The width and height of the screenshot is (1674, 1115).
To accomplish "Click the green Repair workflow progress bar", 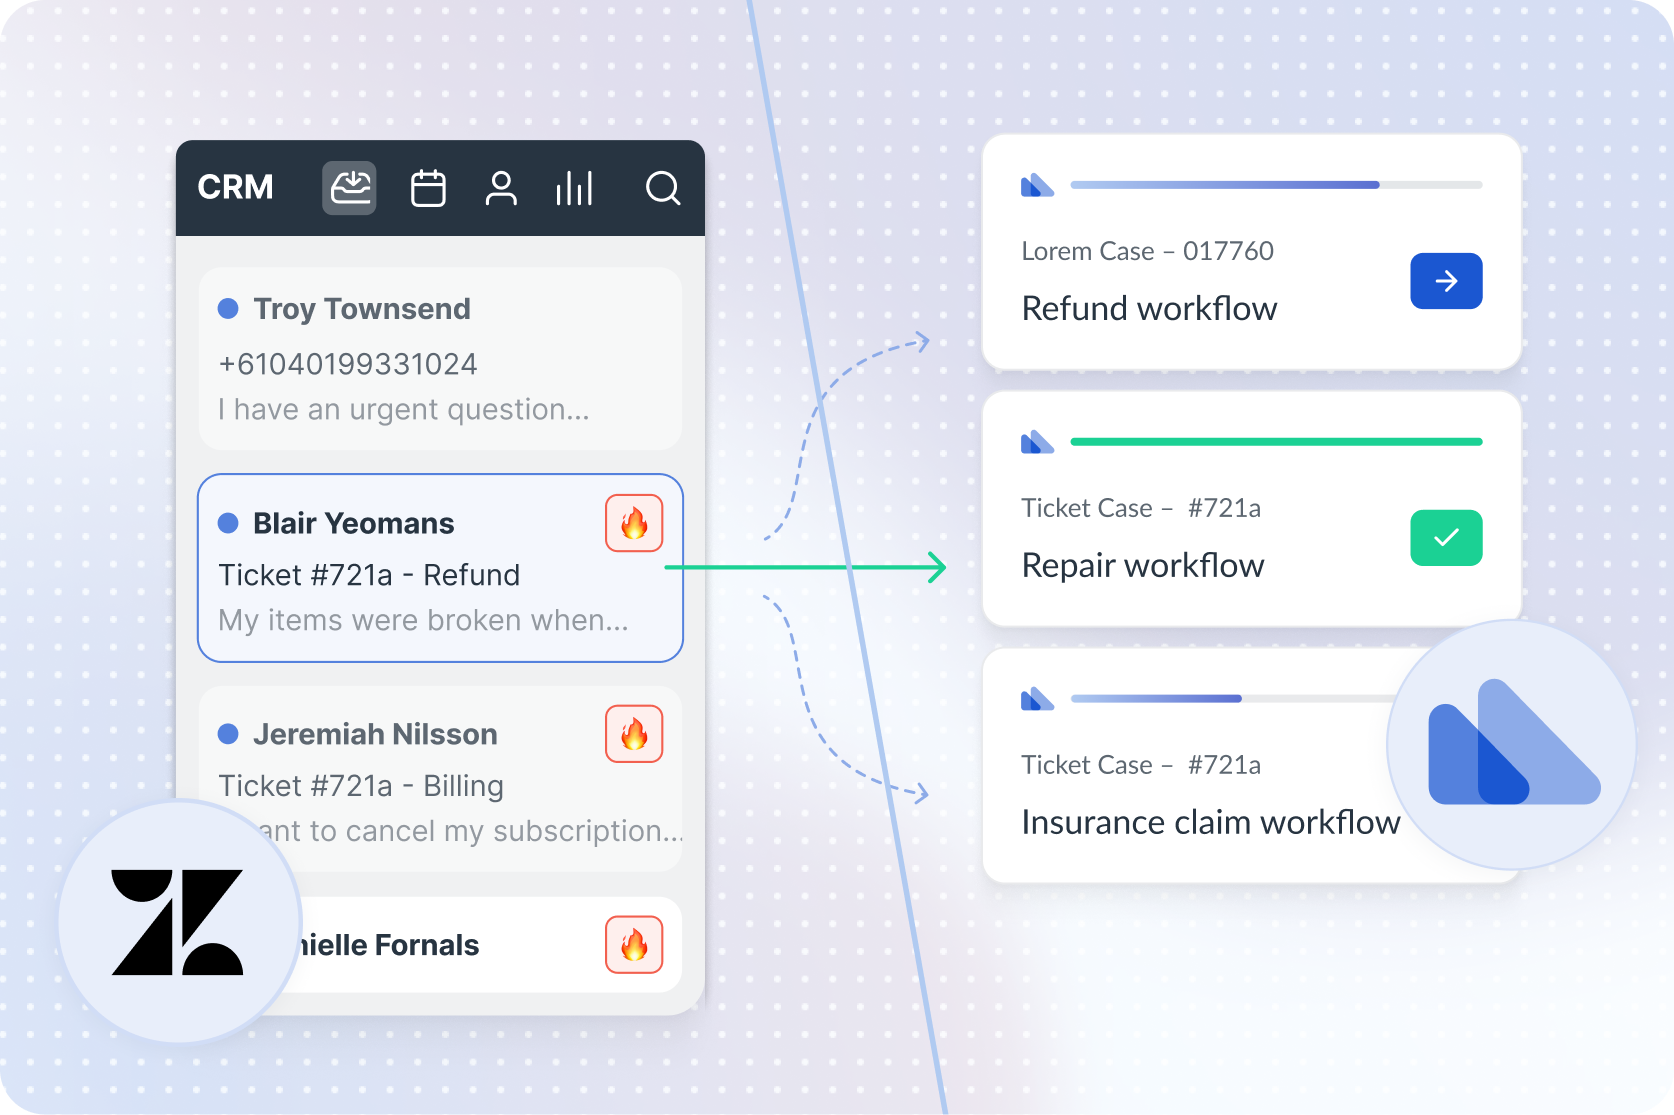I will coord(1276,442).
